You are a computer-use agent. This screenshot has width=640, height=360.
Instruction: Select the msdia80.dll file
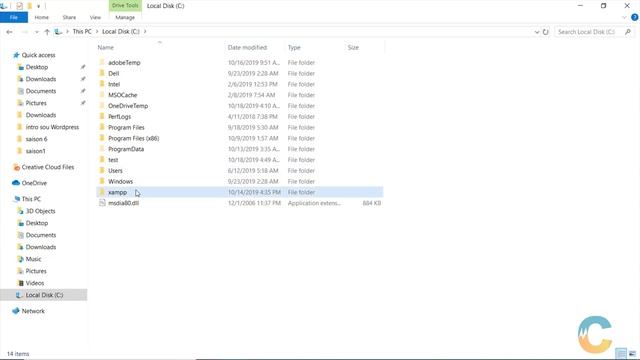[123, 203]
